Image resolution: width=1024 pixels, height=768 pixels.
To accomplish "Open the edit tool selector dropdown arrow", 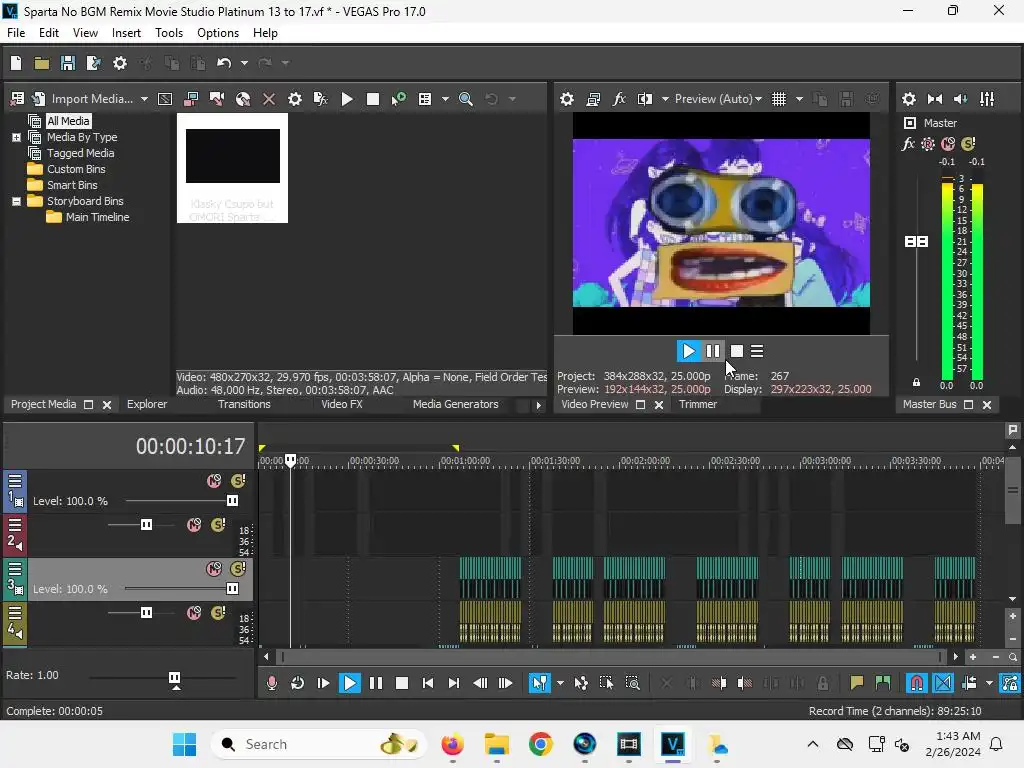I will (560, 683).
